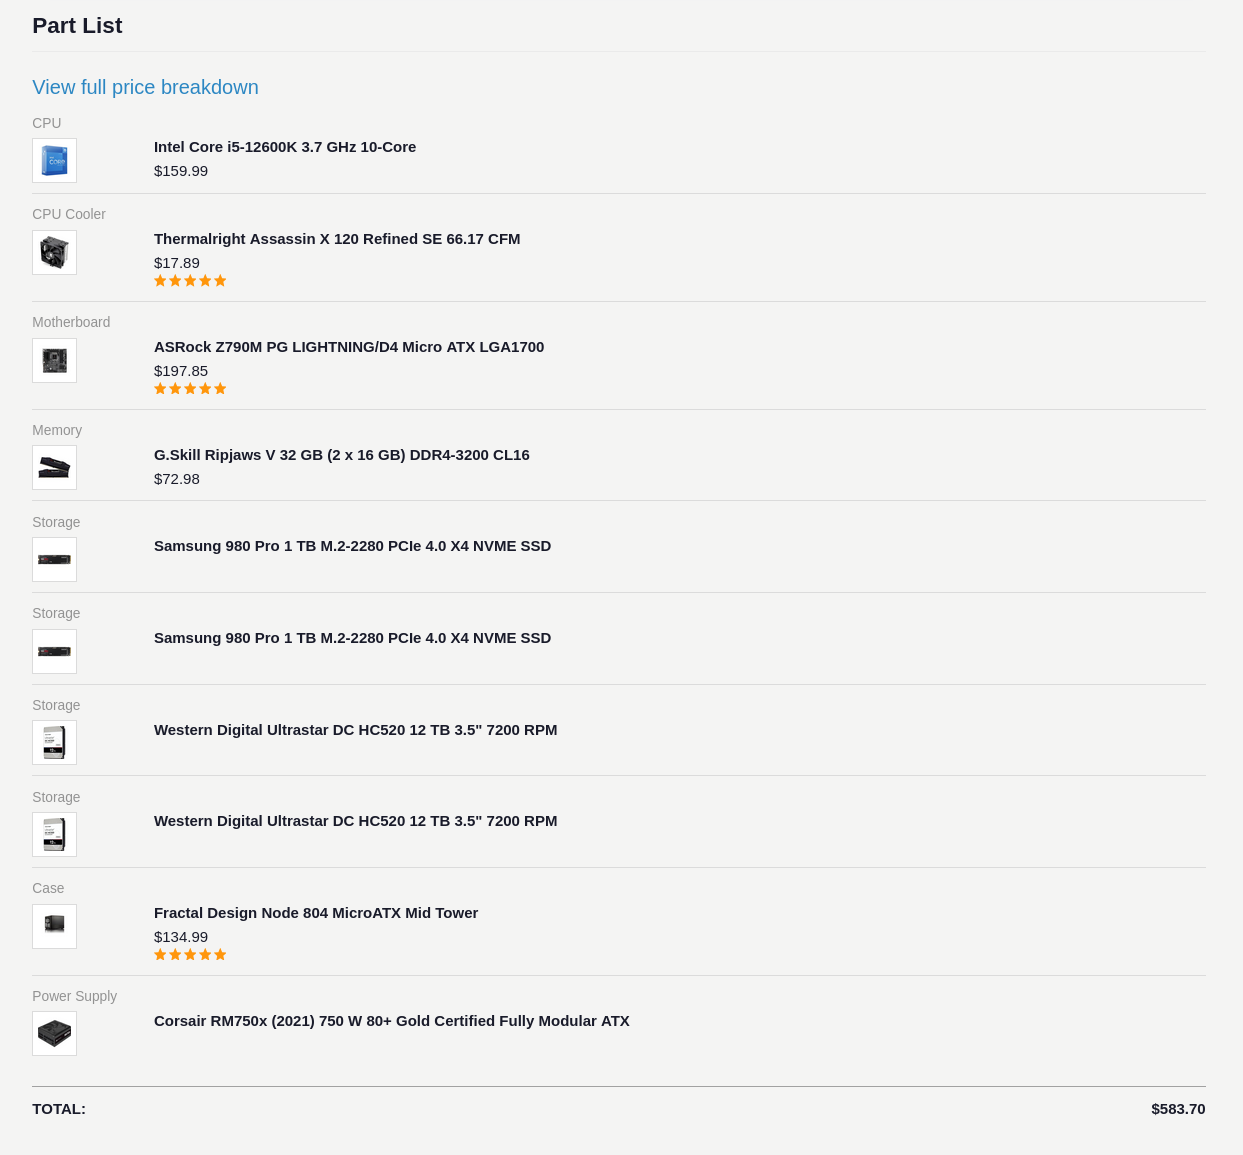Open the Intel Core i5-12600K product link

pos(285,147)
